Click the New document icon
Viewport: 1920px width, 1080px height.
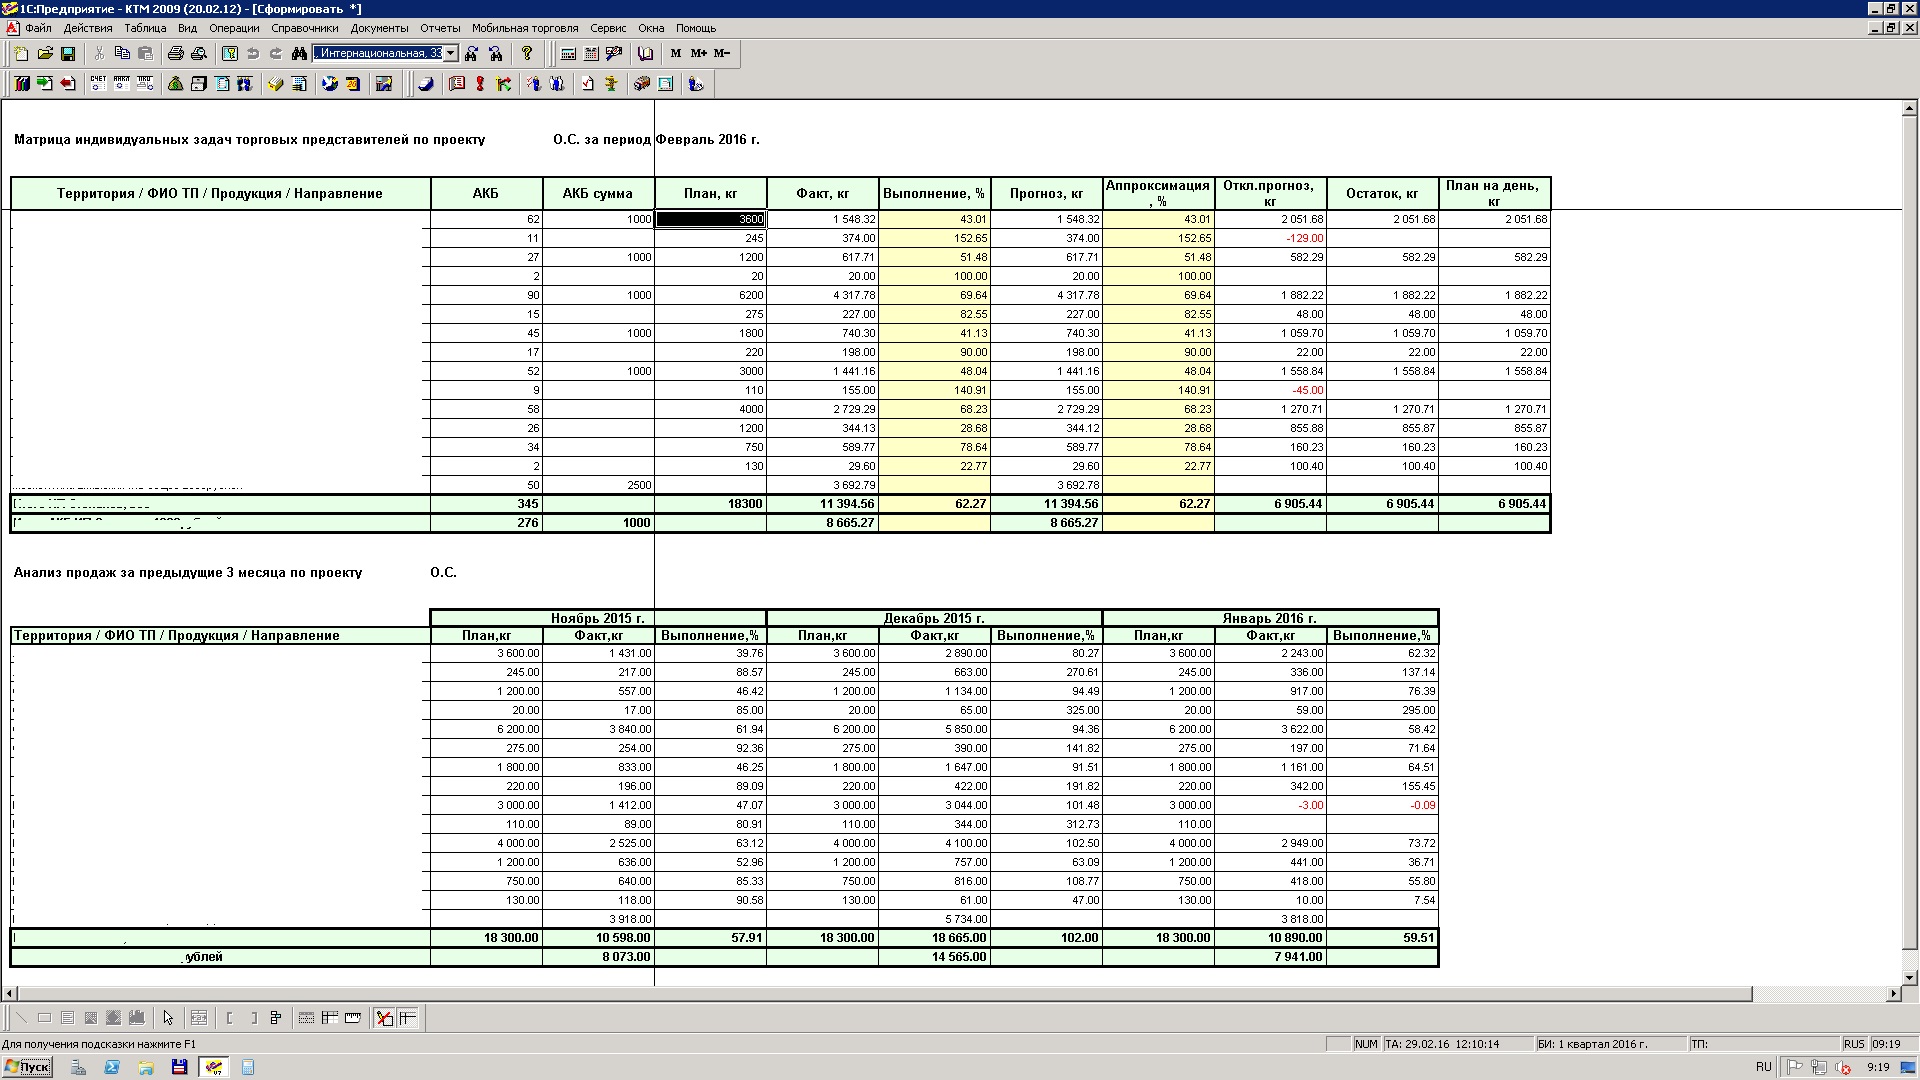tap(21, 54)
